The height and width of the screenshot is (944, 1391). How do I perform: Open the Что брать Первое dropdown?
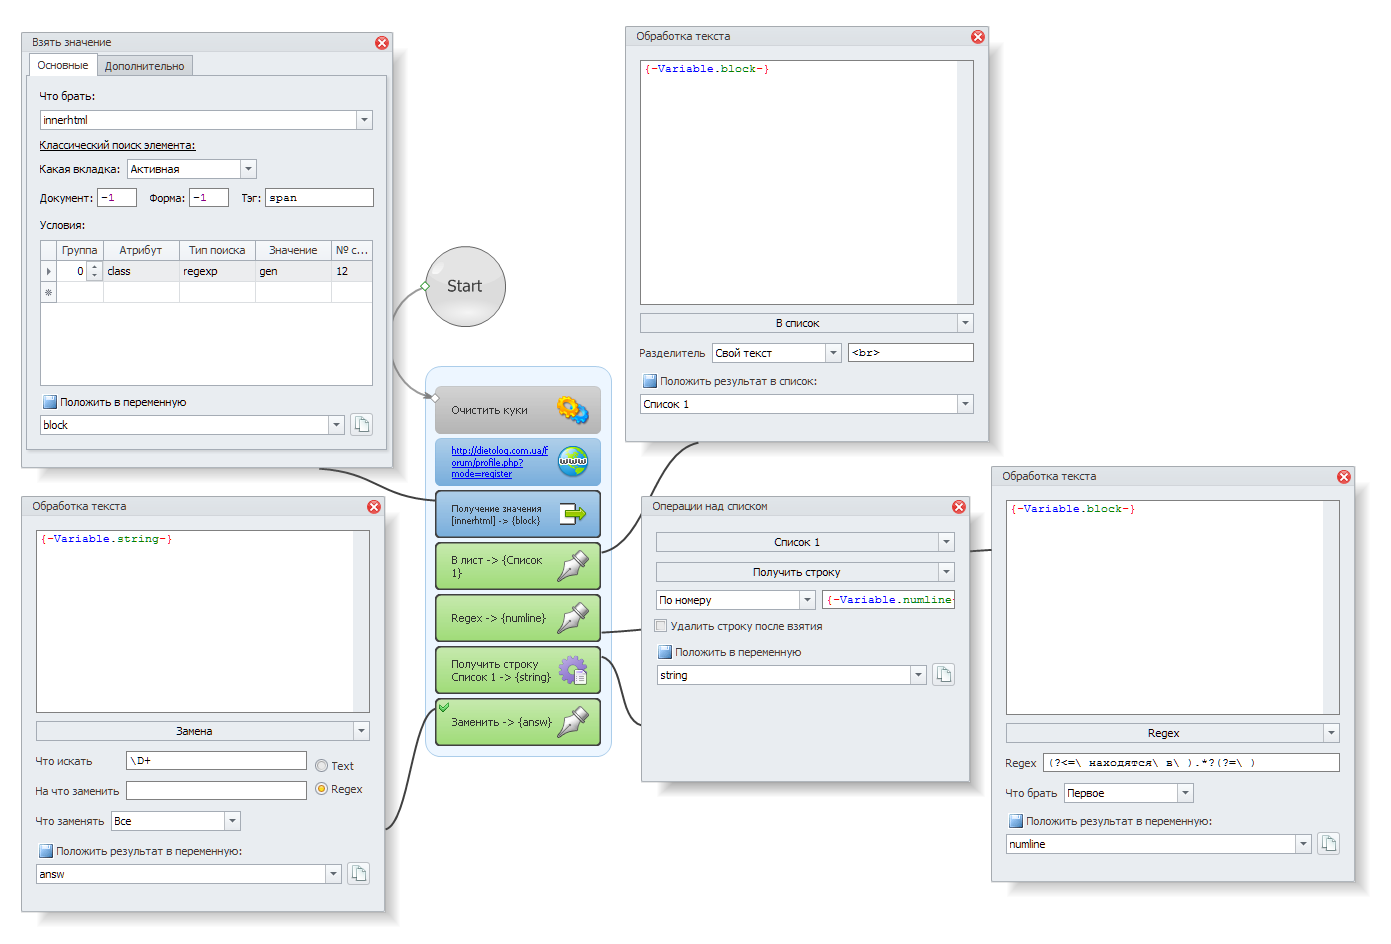(x=1185, y=793)
